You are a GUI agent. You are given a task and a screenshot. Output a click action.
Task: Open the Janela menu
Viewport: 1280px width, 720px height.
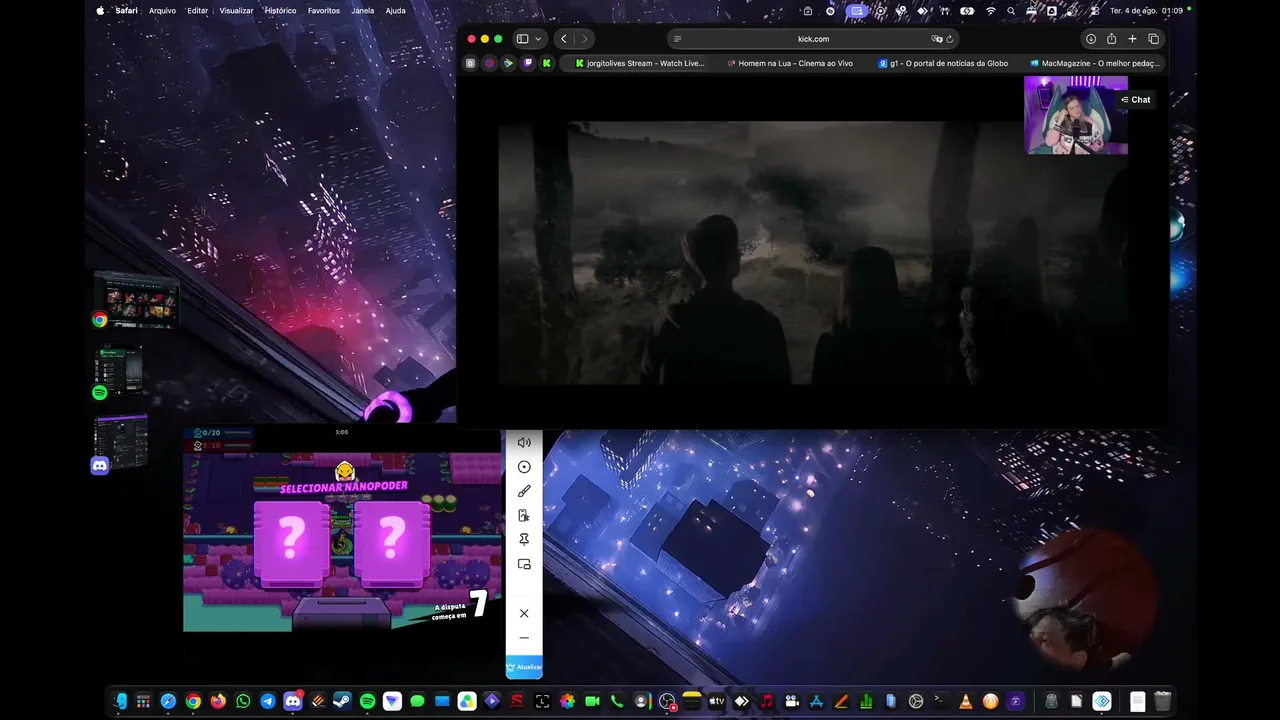click(363, 11)
